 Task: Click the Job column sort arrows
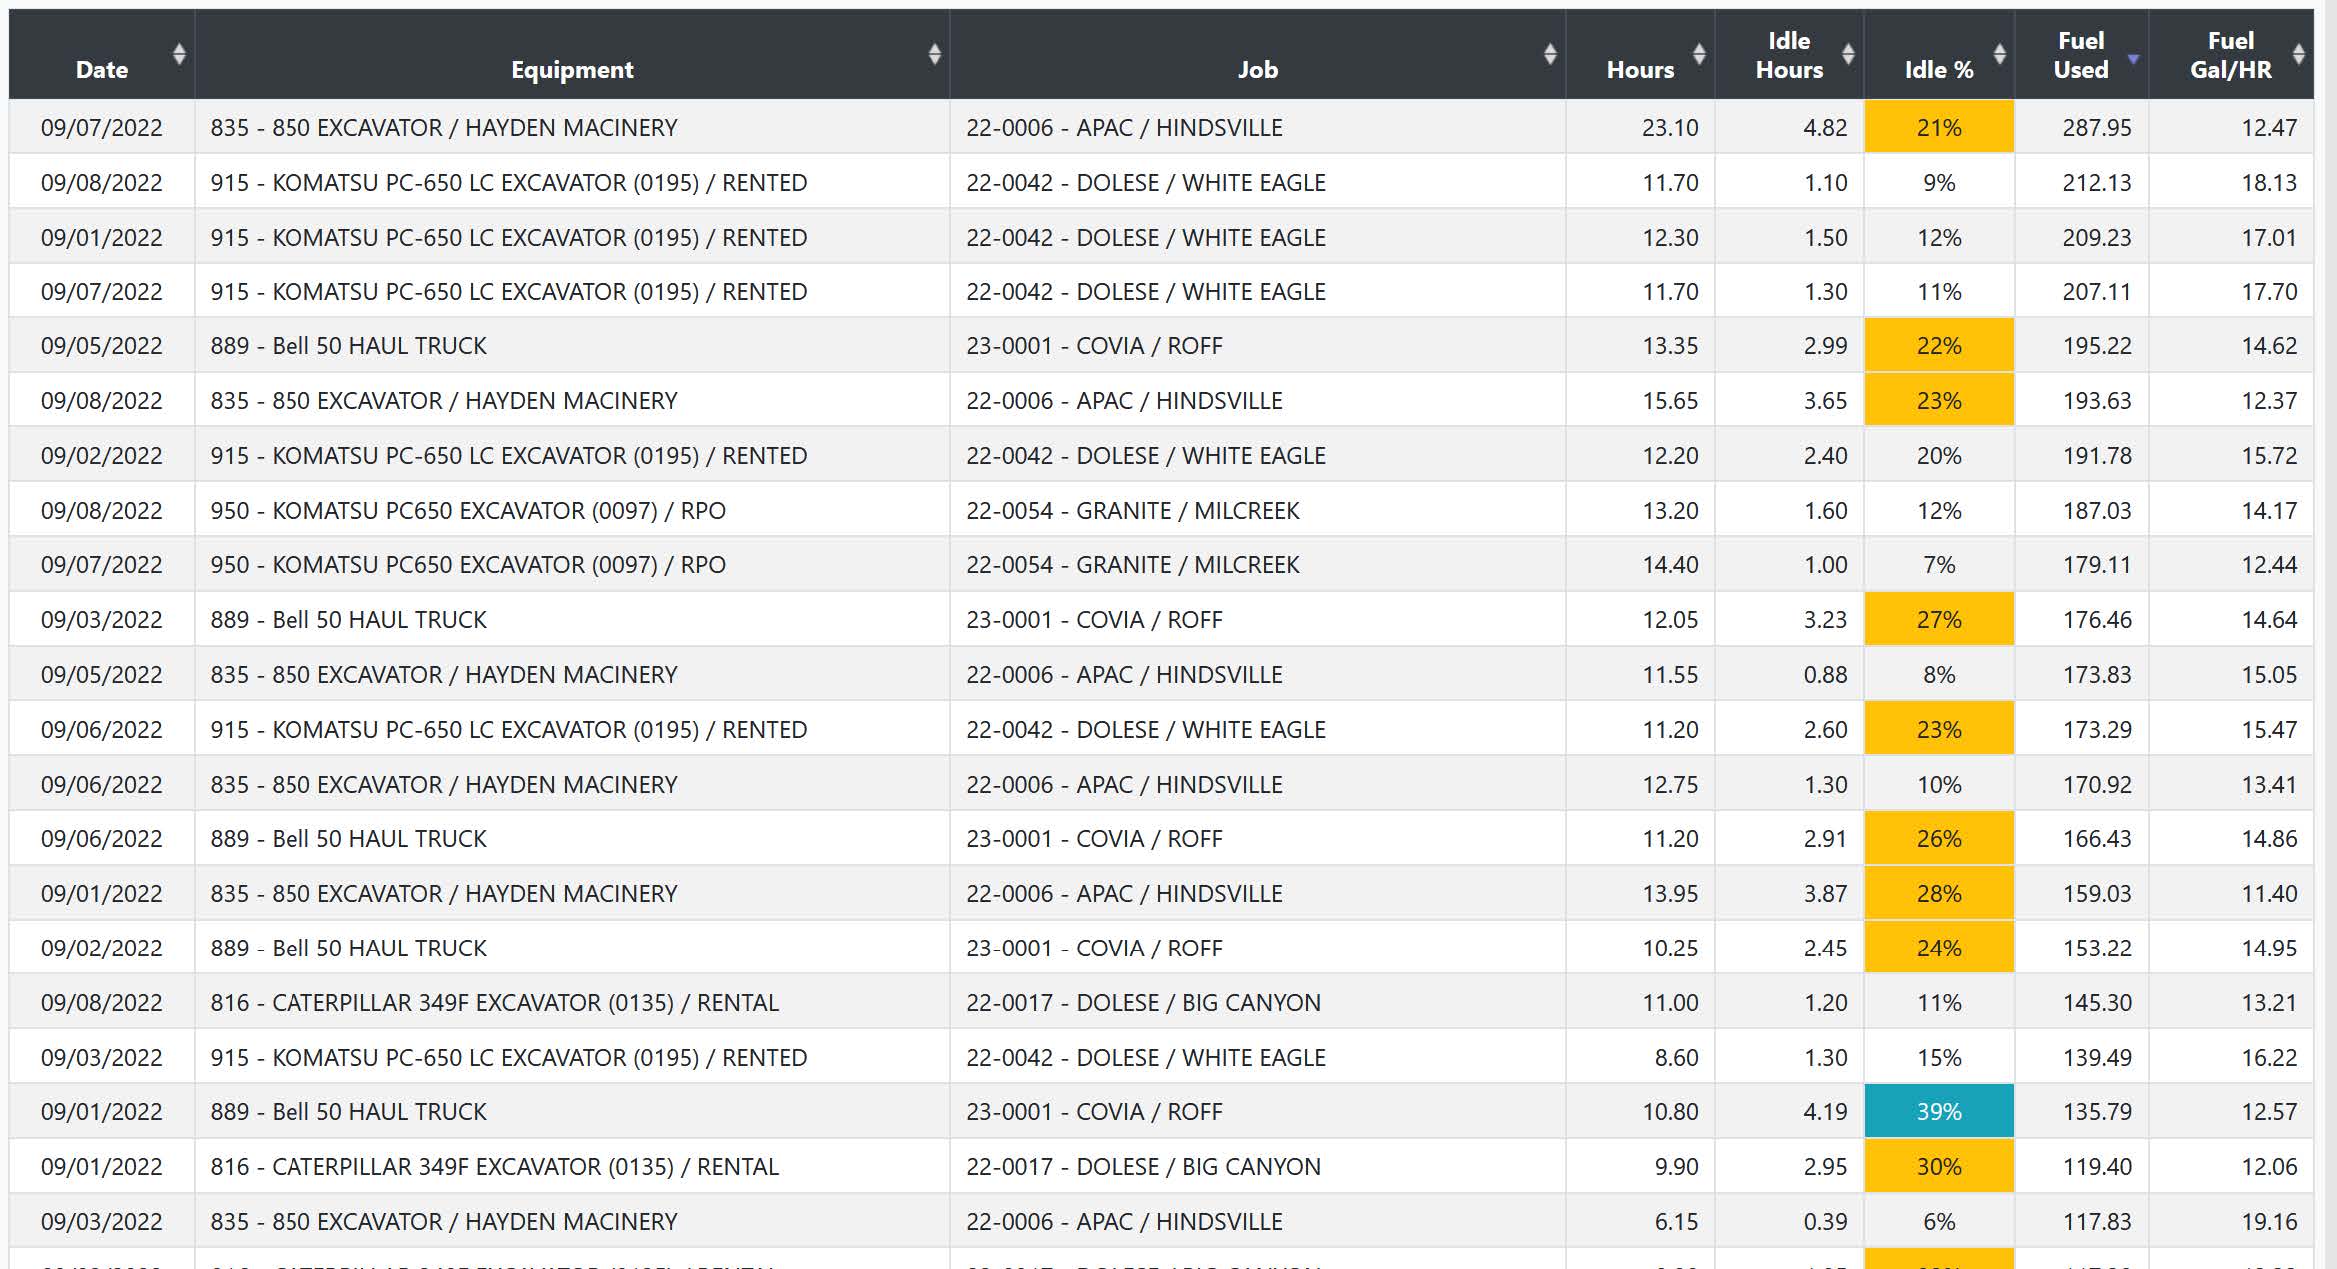(x=1549, y=54)
